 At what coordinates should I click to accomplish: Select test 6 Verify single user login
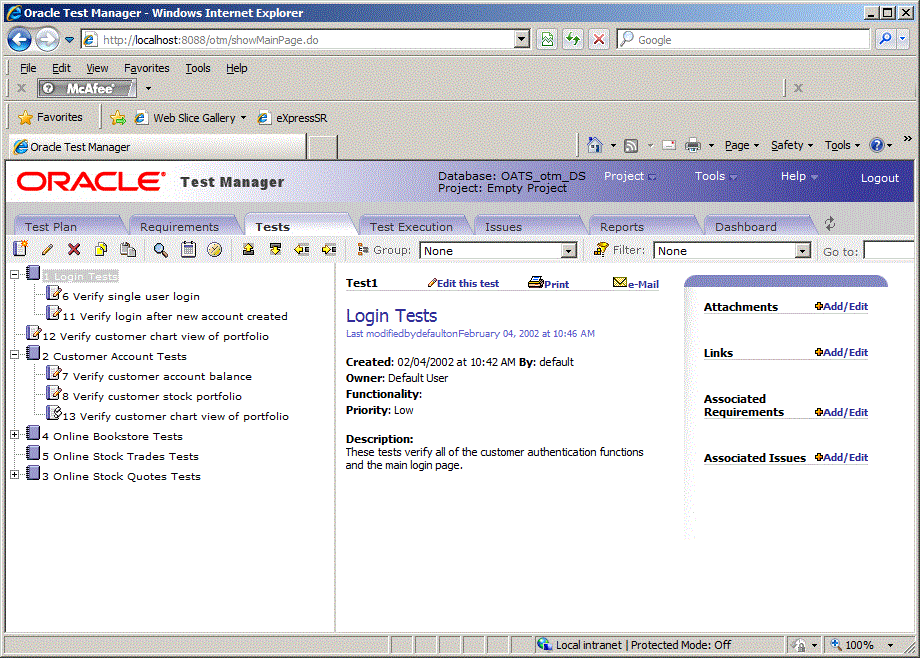(131, 296)
